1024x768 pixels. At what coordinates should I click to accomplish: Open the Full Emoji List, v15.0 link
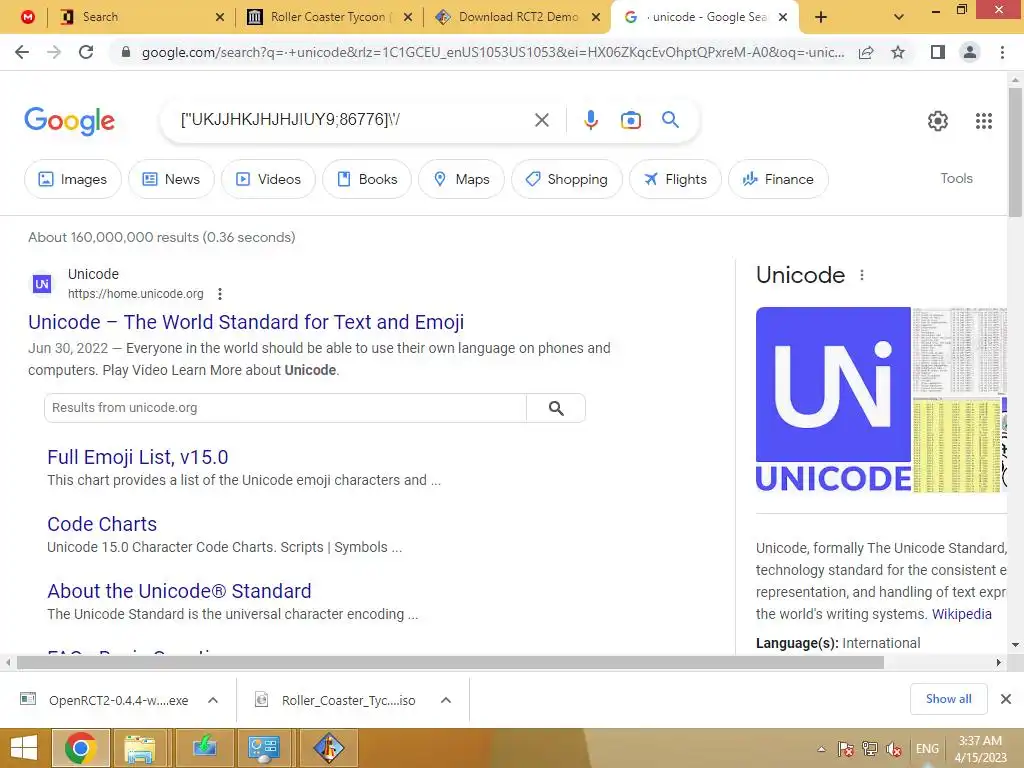click(138, 457)
